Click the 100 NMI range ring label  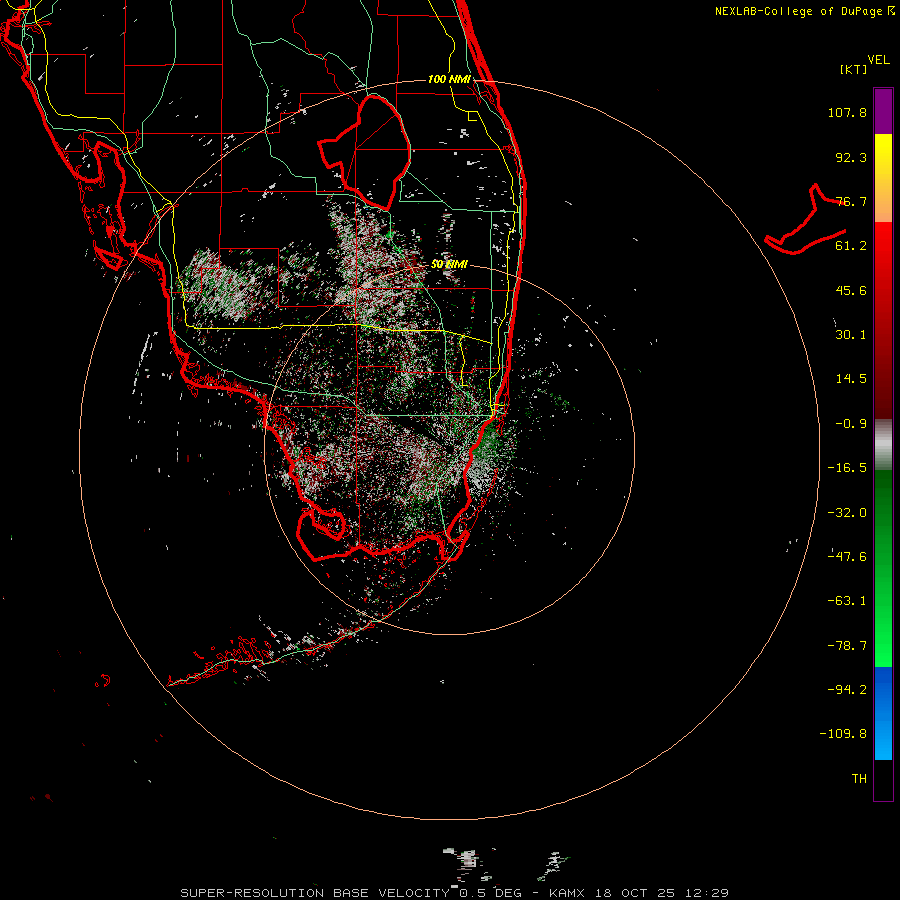point(449,79)
